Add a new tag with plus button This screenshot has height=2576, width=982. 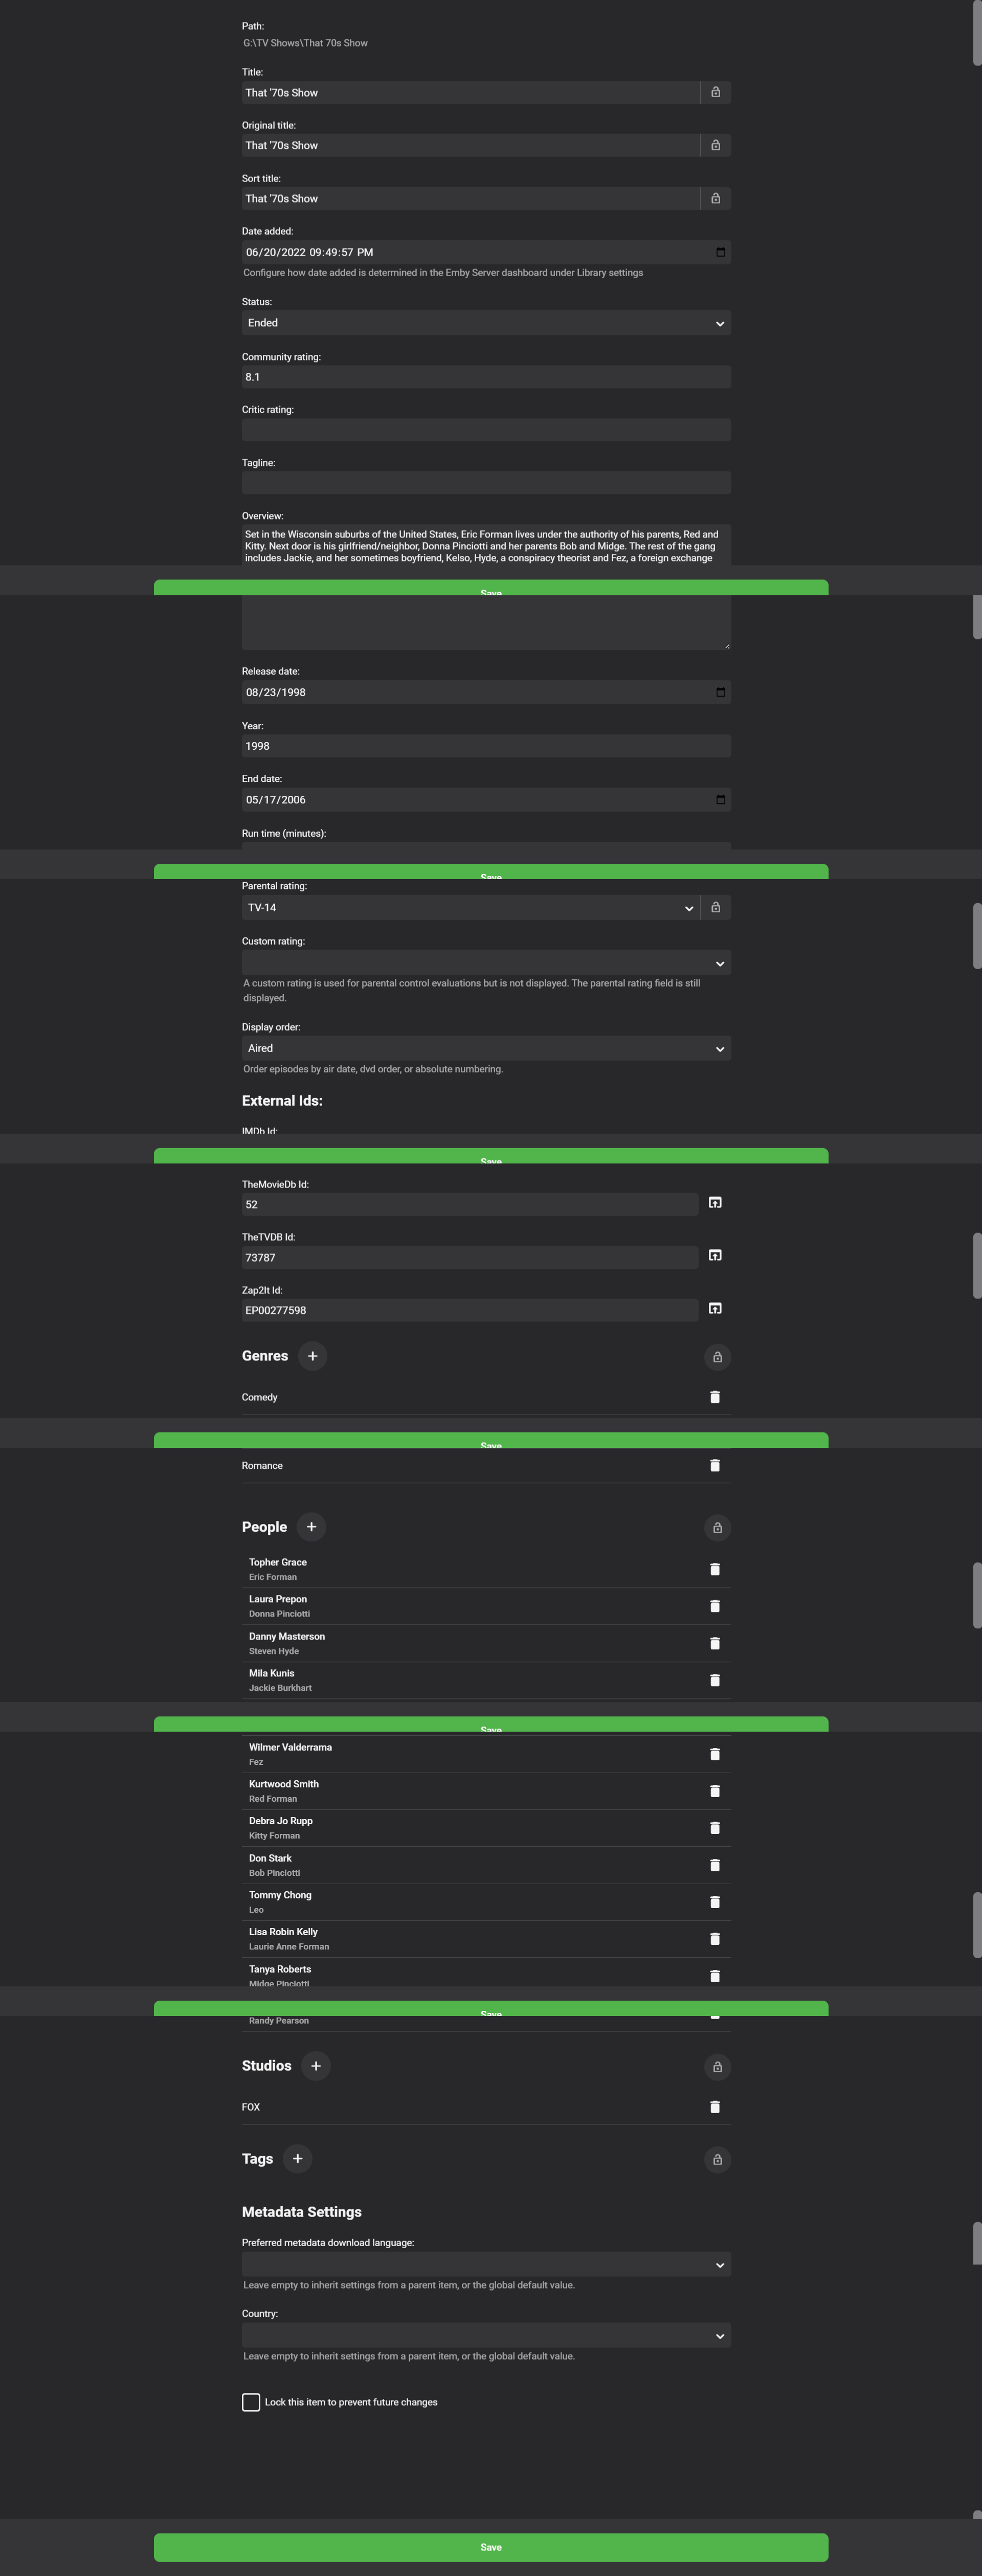click(297, 2159)
